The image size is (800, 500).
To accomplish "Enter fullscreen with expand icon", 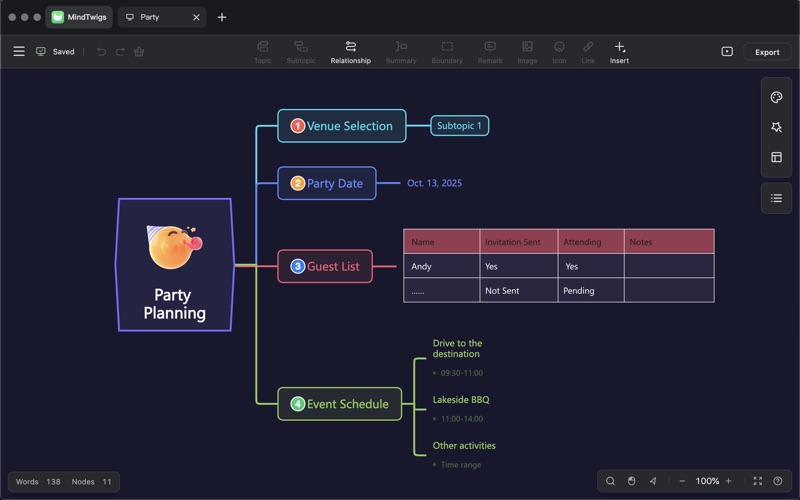I will [x=758, y=481].
